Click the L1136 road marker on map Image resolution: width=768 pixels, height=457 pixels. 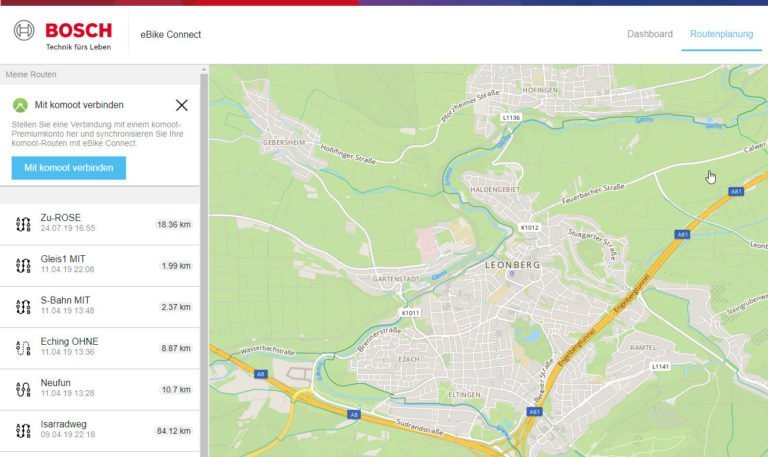pyautogui.click(x=511, y=118)
